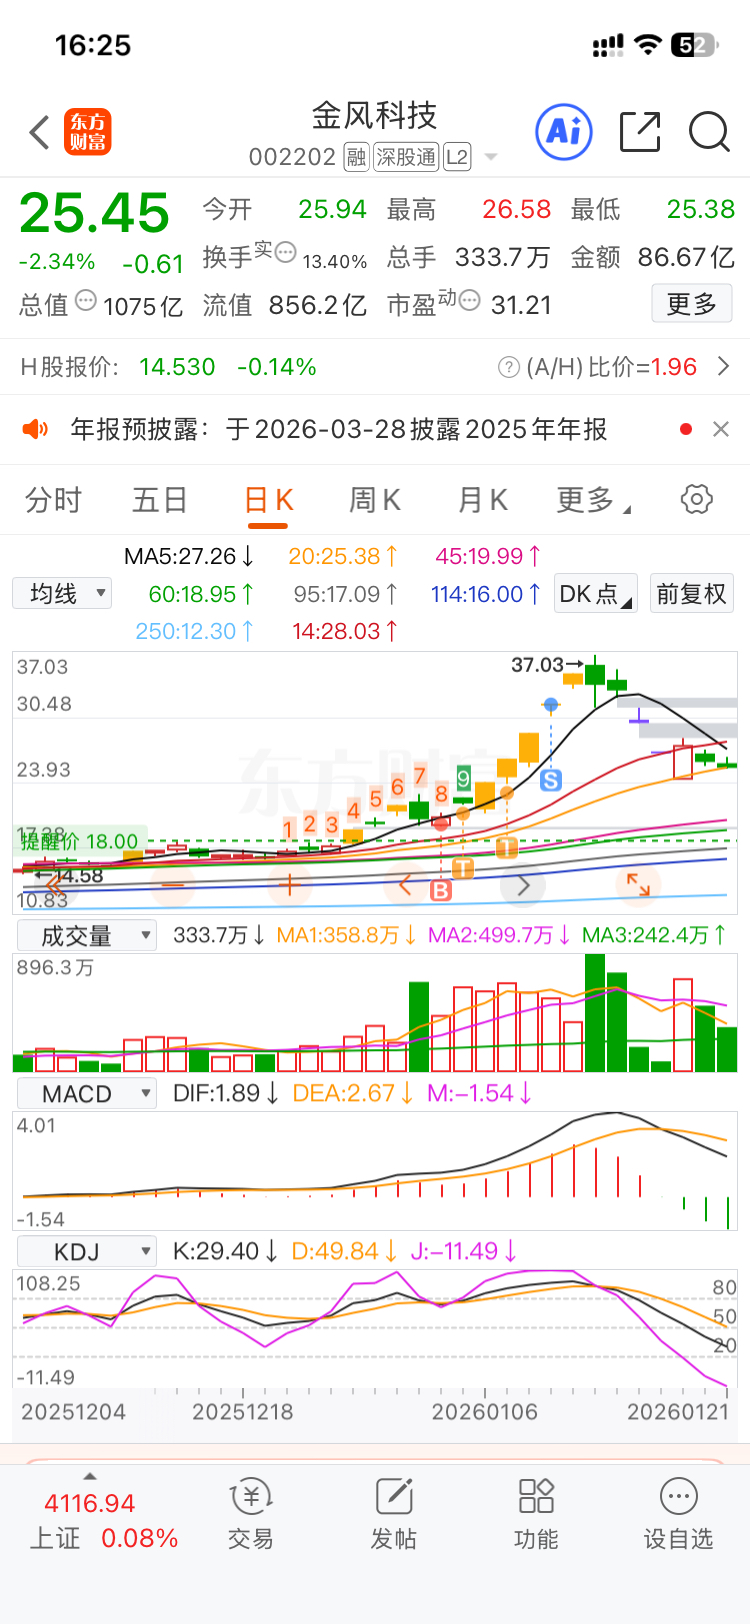
Task: Tap the share/export icon
Action: 640,131
